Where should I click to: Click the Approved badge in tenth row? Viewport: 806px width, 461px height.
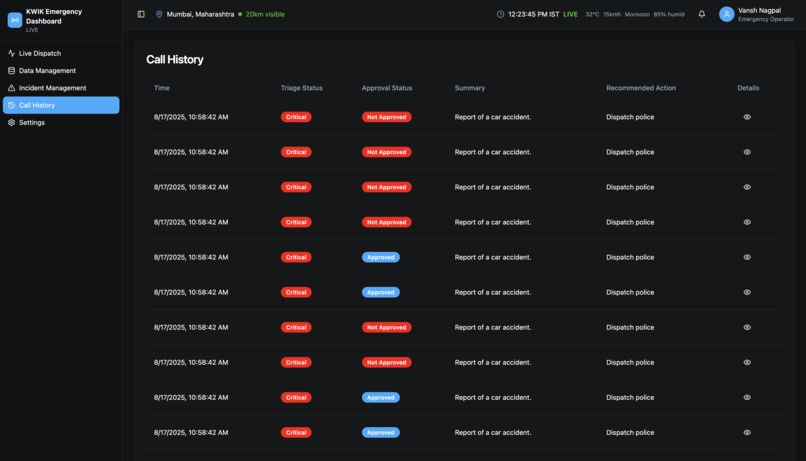tap(380, 432)
